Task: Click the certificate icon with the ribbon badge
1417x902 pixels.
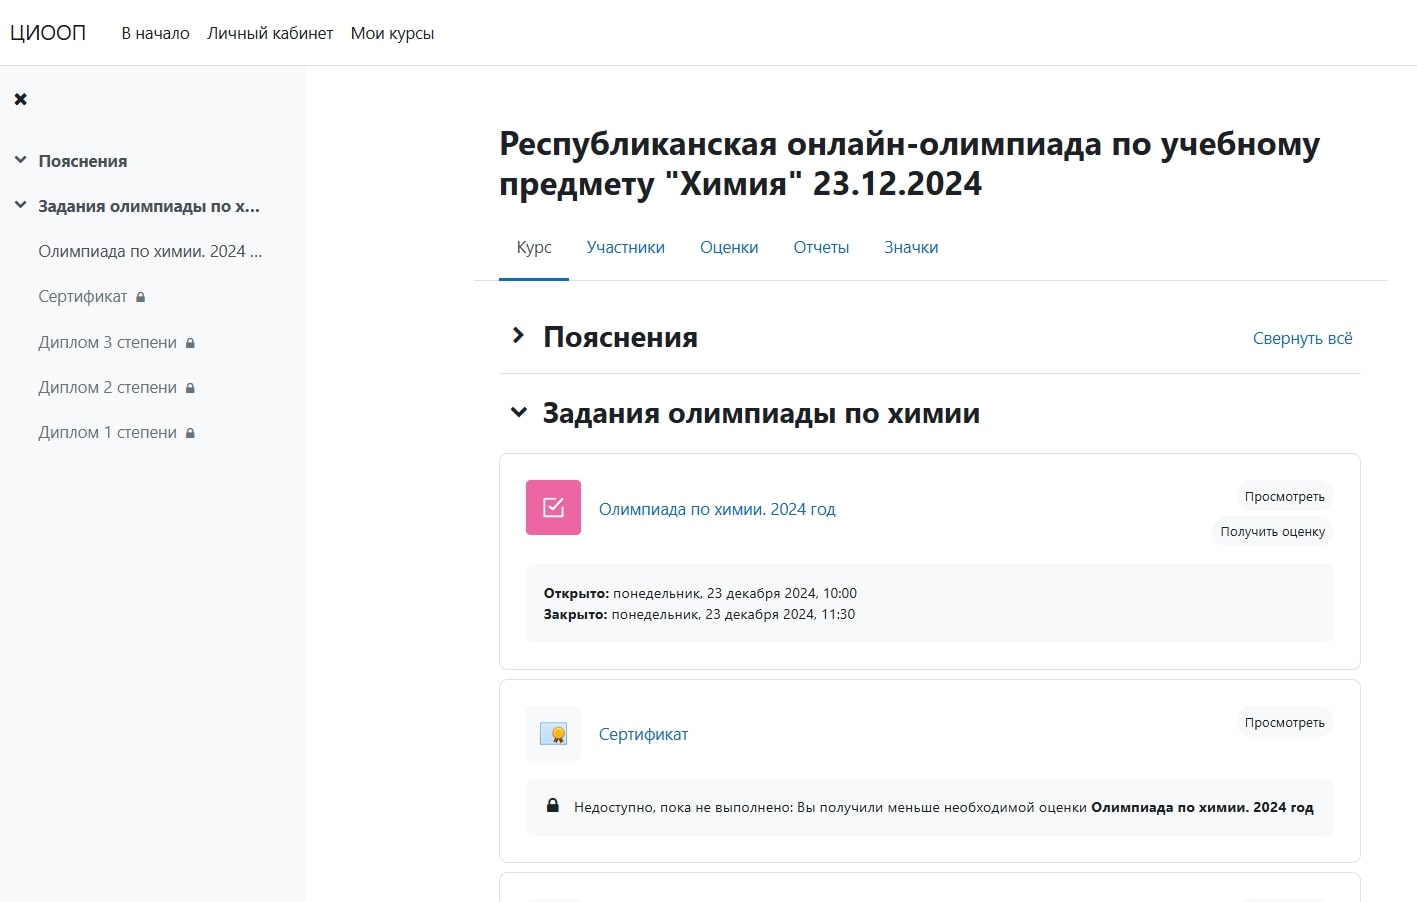Action: pos(553,734)
